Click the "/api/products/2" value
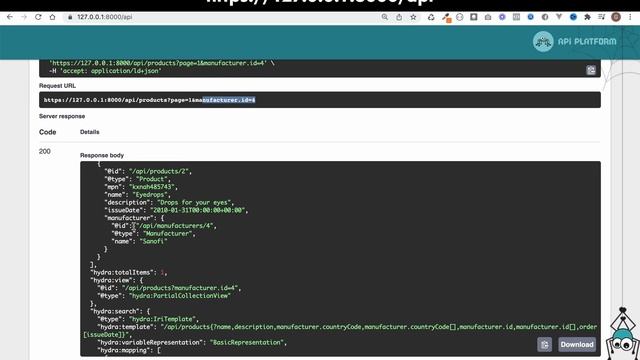 [x=160, y=171]
